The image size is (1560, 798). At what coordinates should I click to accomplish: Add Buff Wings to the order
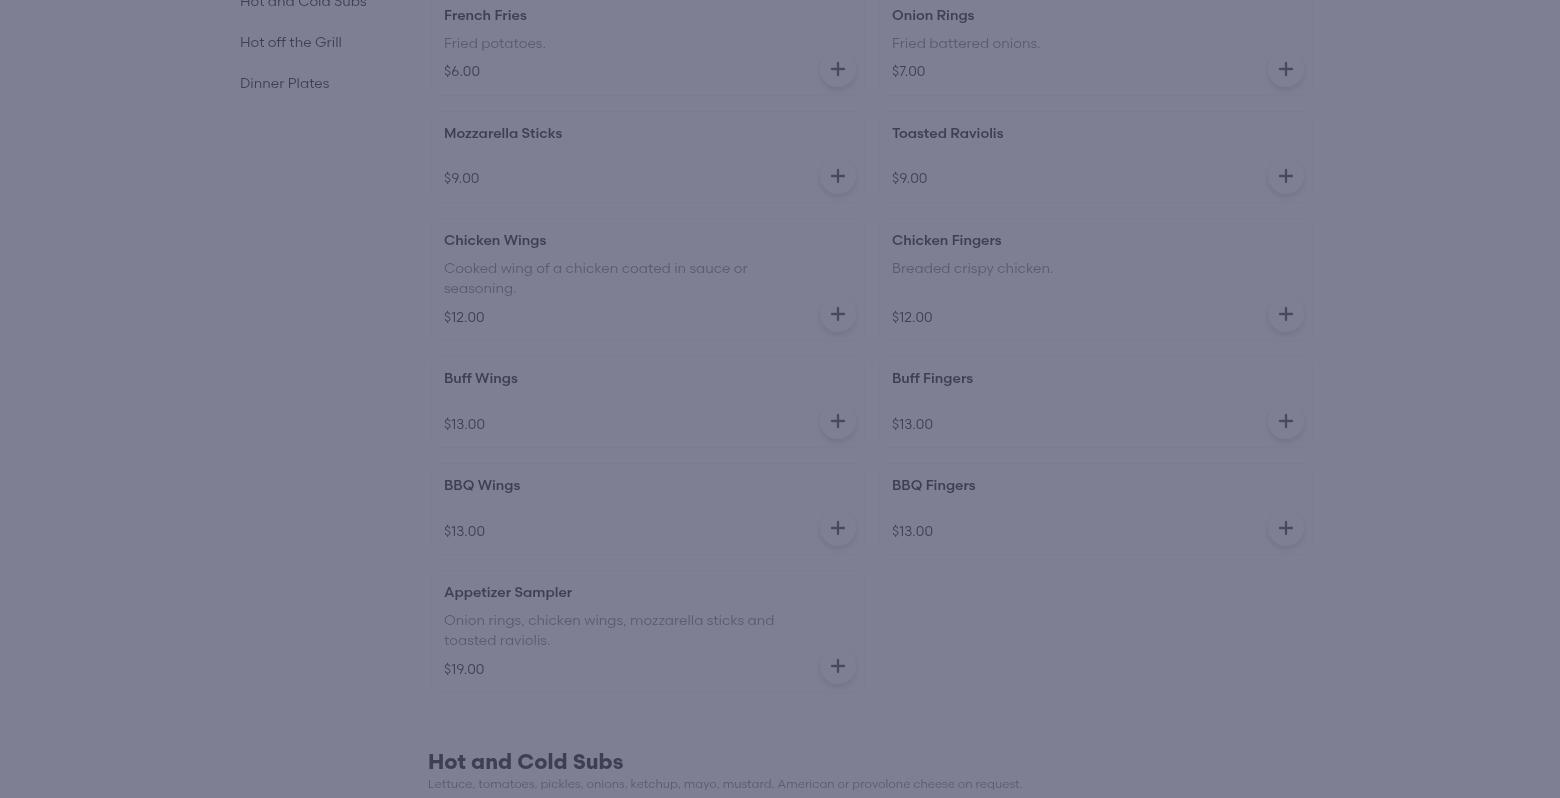(837, 420)
